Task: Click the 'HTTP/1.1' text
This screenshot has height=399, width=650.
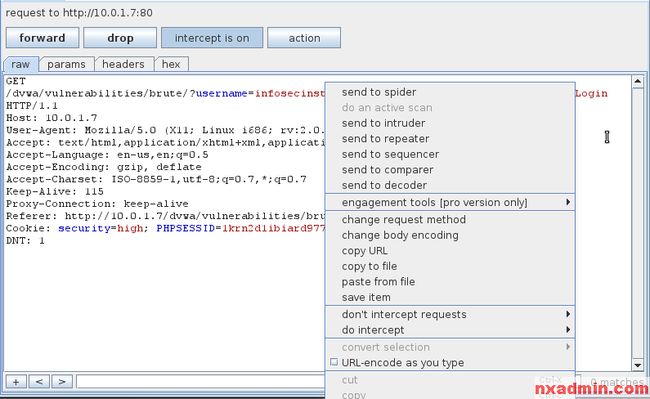Action: point(32,106)
